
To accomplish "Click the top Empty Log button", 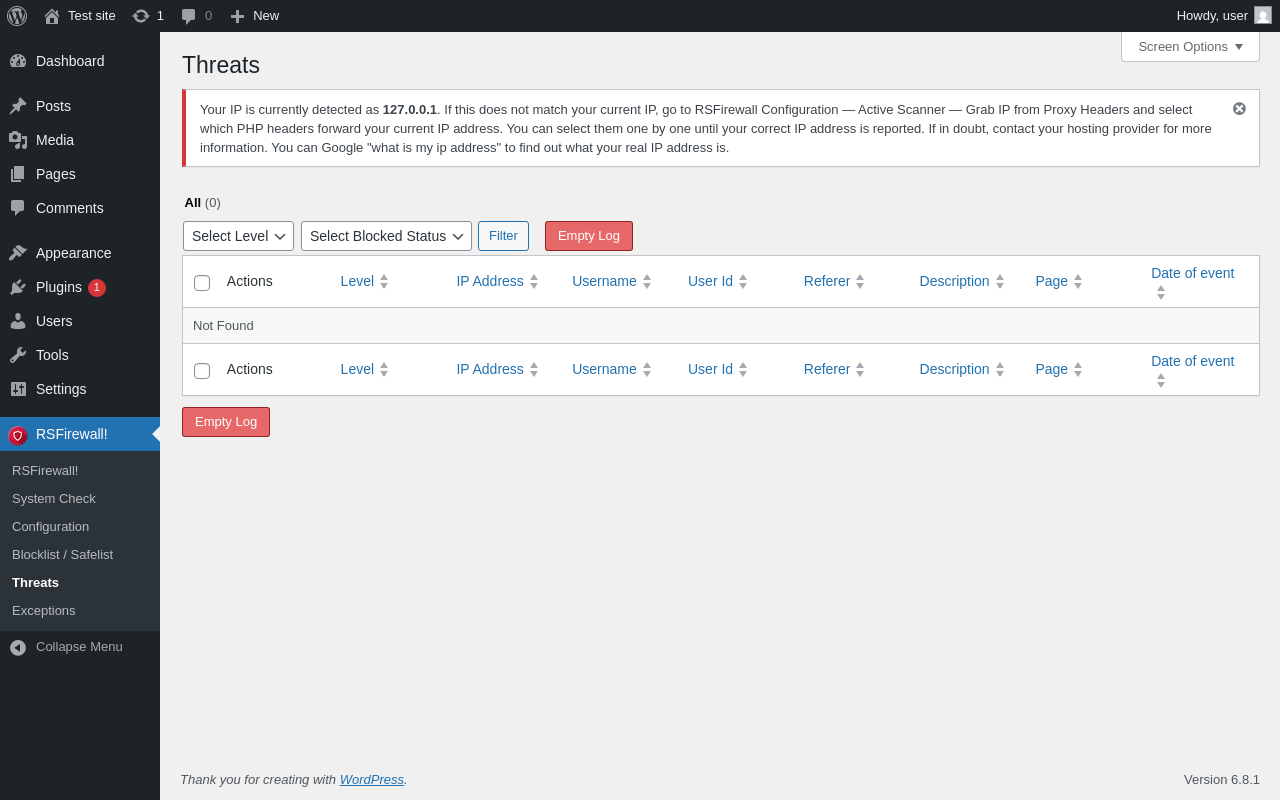I will point(589,236).
